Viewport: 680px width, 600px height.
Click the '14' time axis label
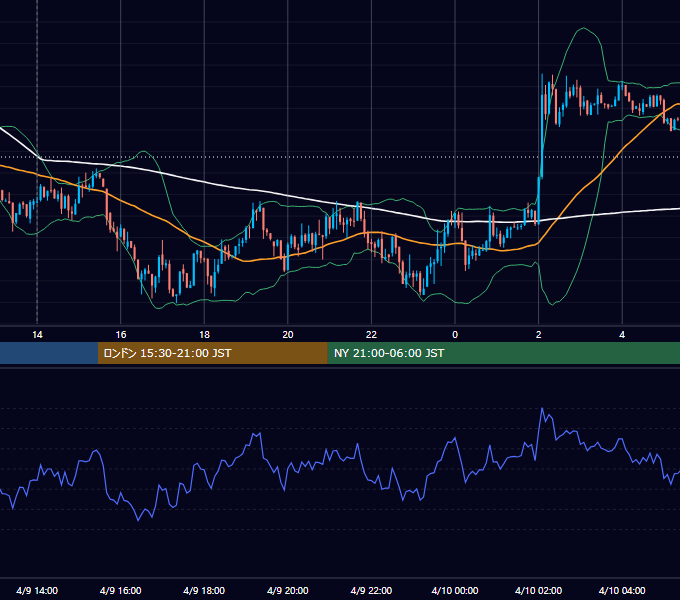coord(37,335)
